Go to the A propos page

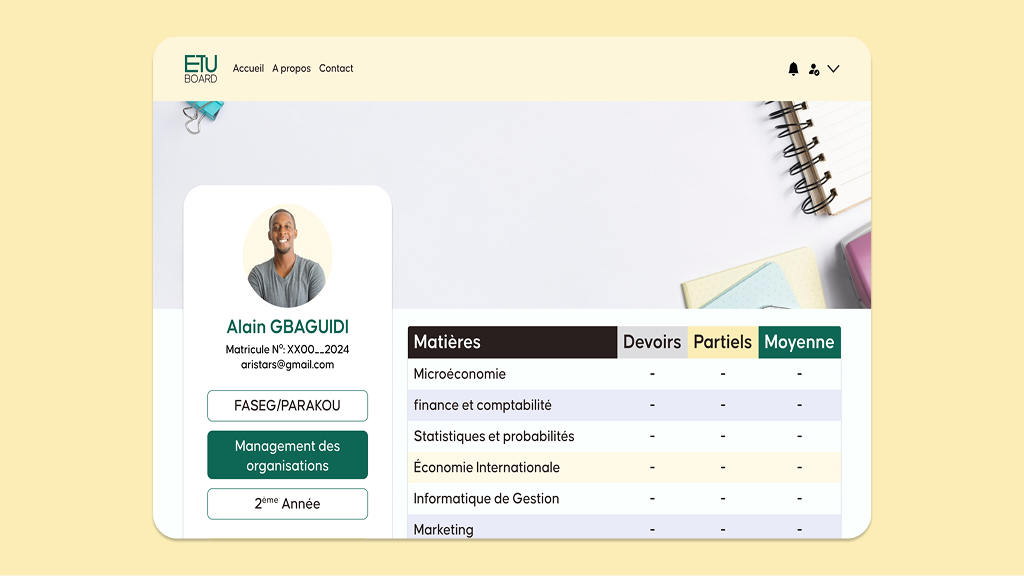click(x=291, y=69)
